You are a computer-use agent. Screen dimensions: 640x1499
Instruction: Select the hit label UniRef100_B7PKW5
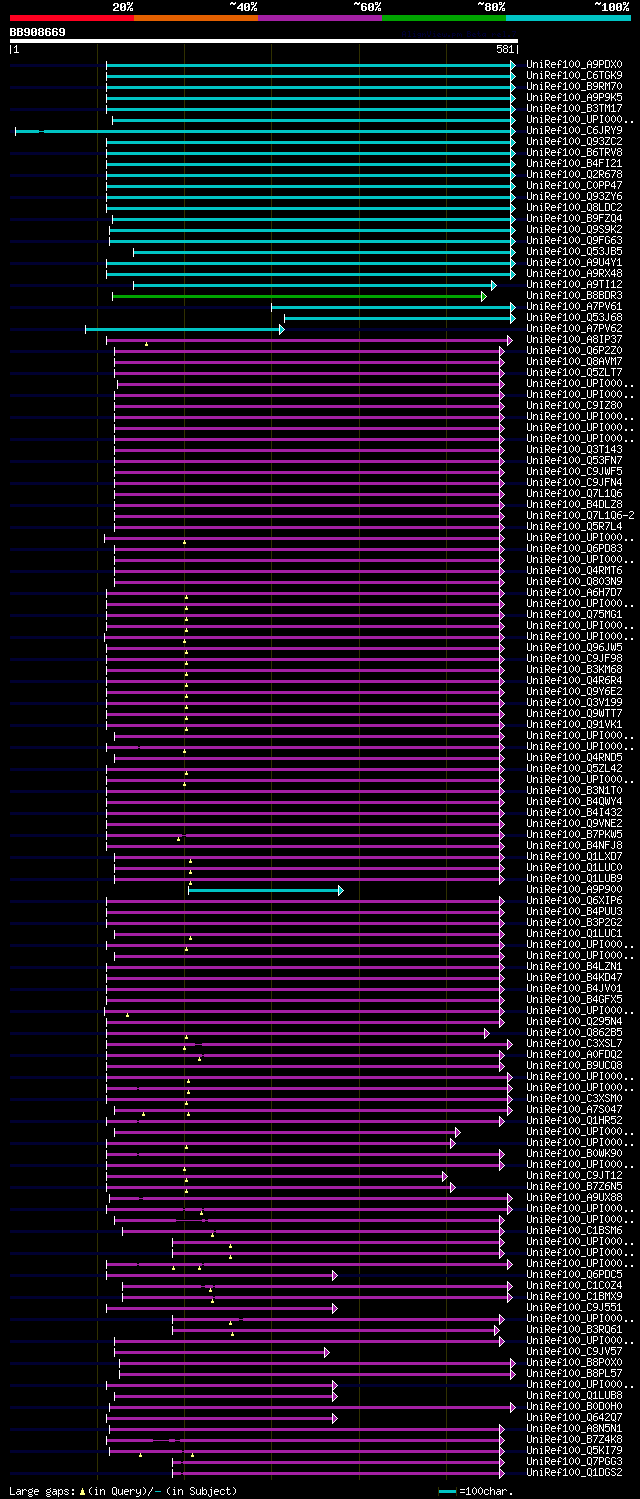(x=574, y=835)
